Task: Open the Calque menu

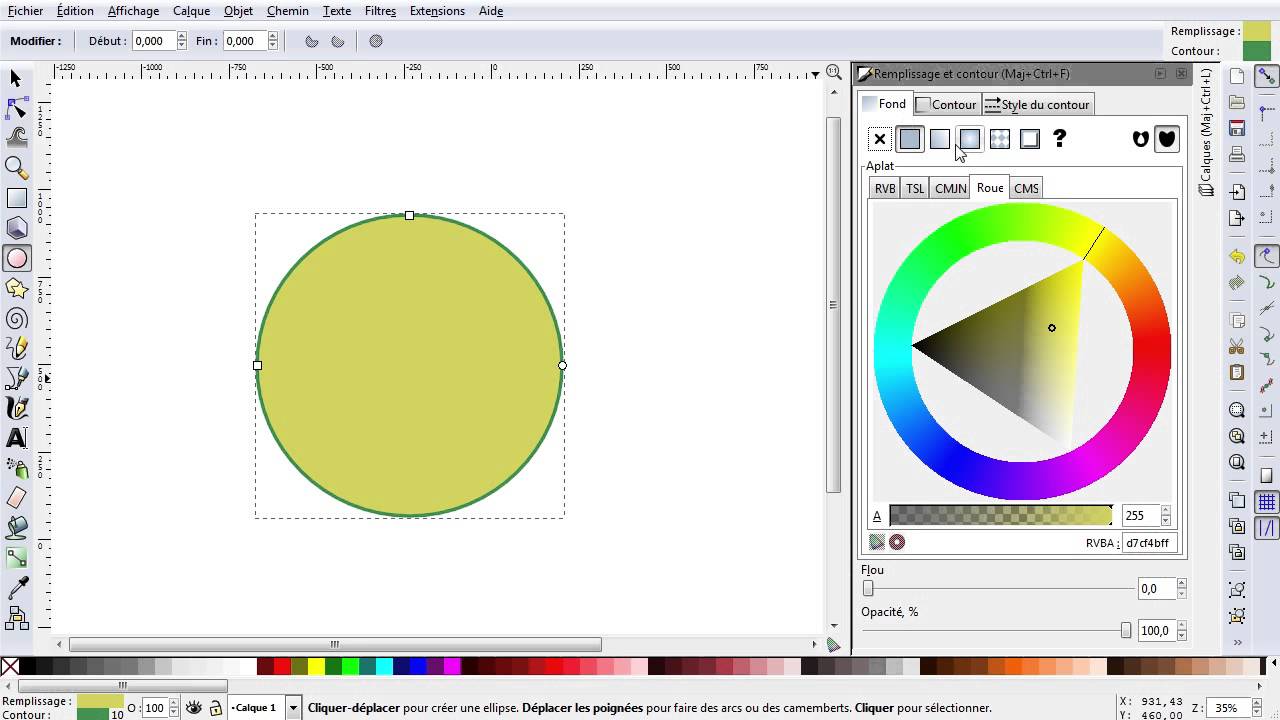Action: tap(191, 11)
